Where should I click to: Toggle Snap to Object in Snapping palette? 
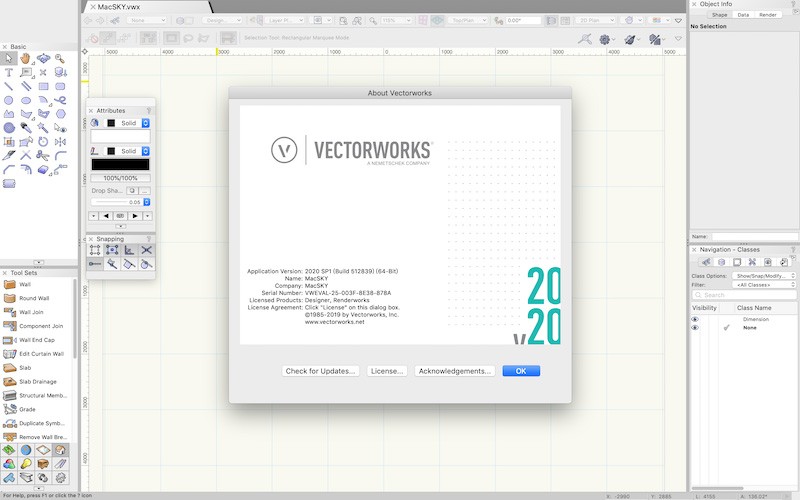112,250
